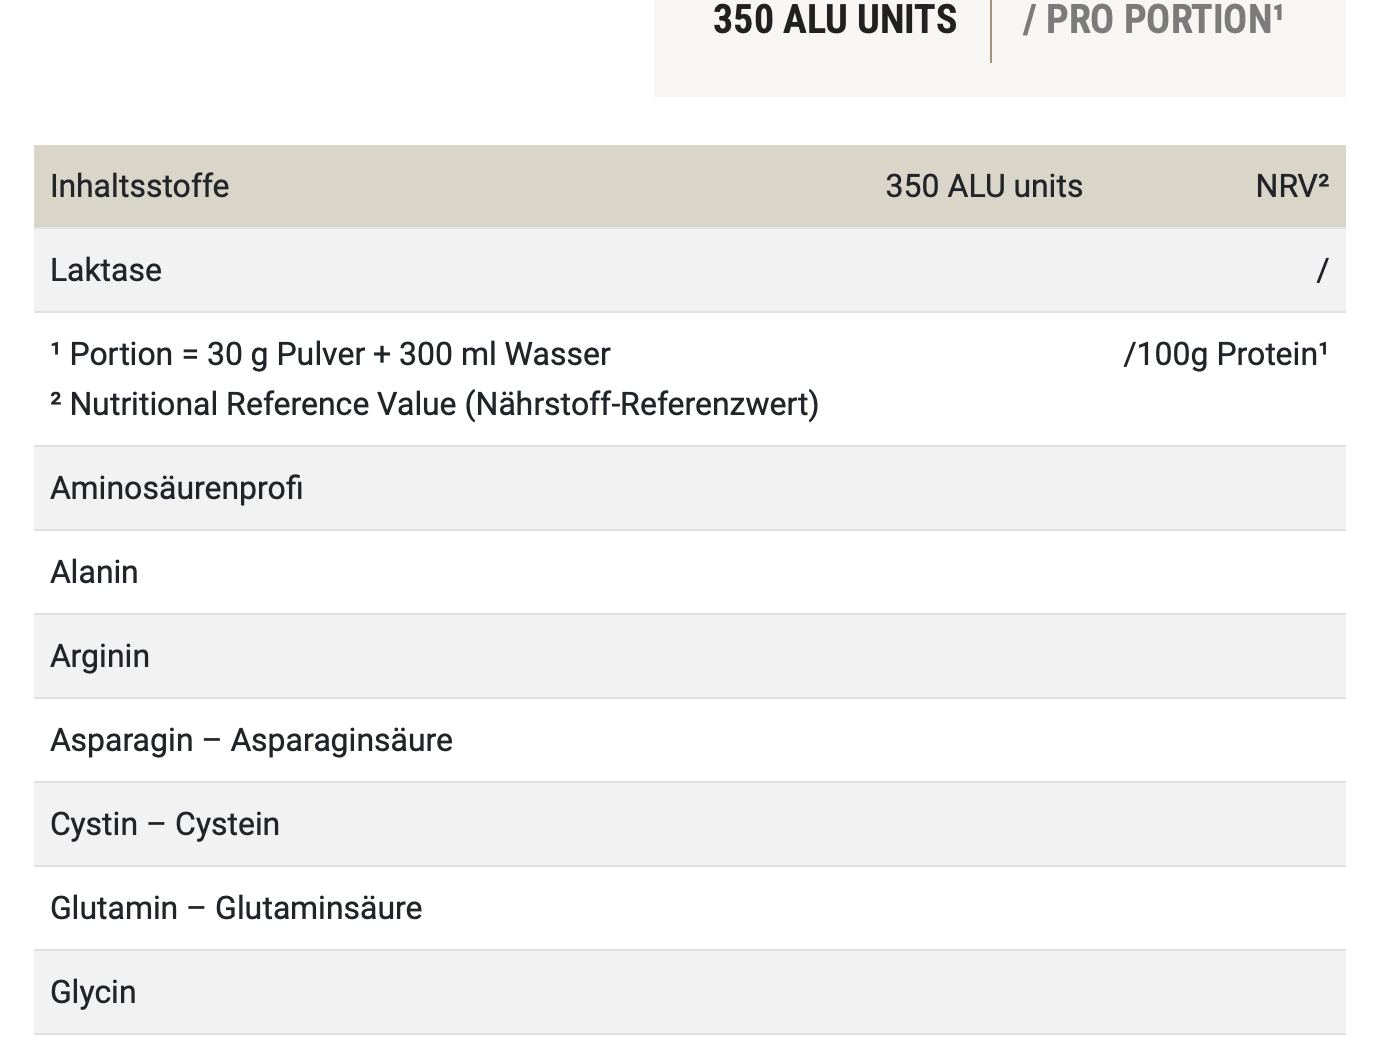This screenshot has height=1044, width=1394.
Task: Select the Asparagin – Asparaginsäure row
Action: 251,740
